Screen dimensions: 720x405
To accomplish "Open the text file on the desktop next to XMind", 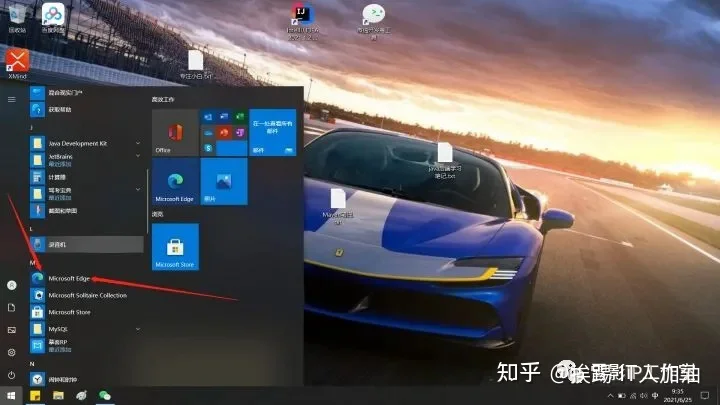I will point(196,66).
